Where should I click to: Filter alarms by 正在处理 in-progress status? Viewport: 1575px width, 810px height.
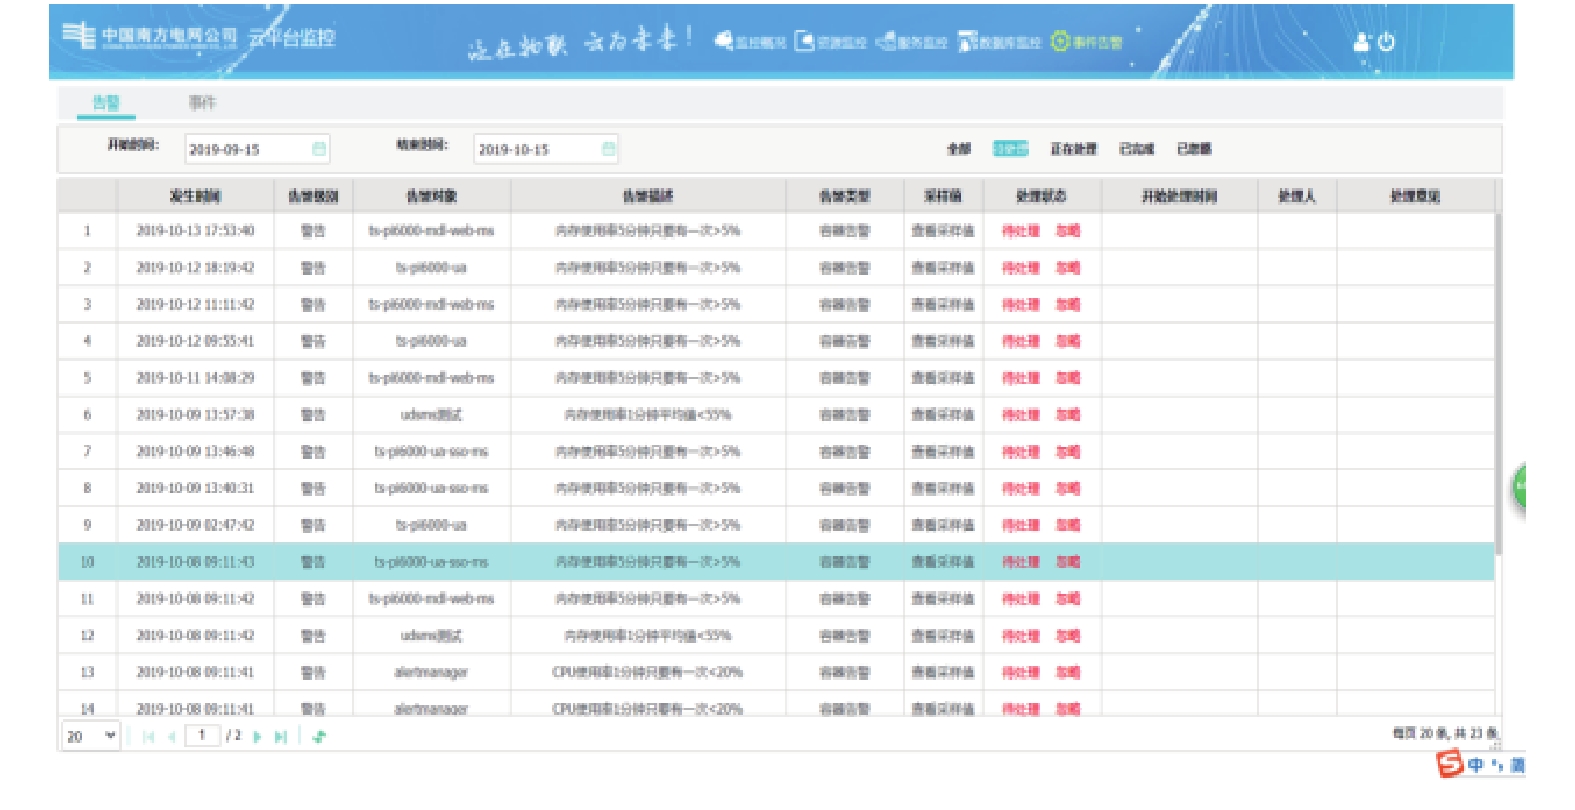(1073, 149)
